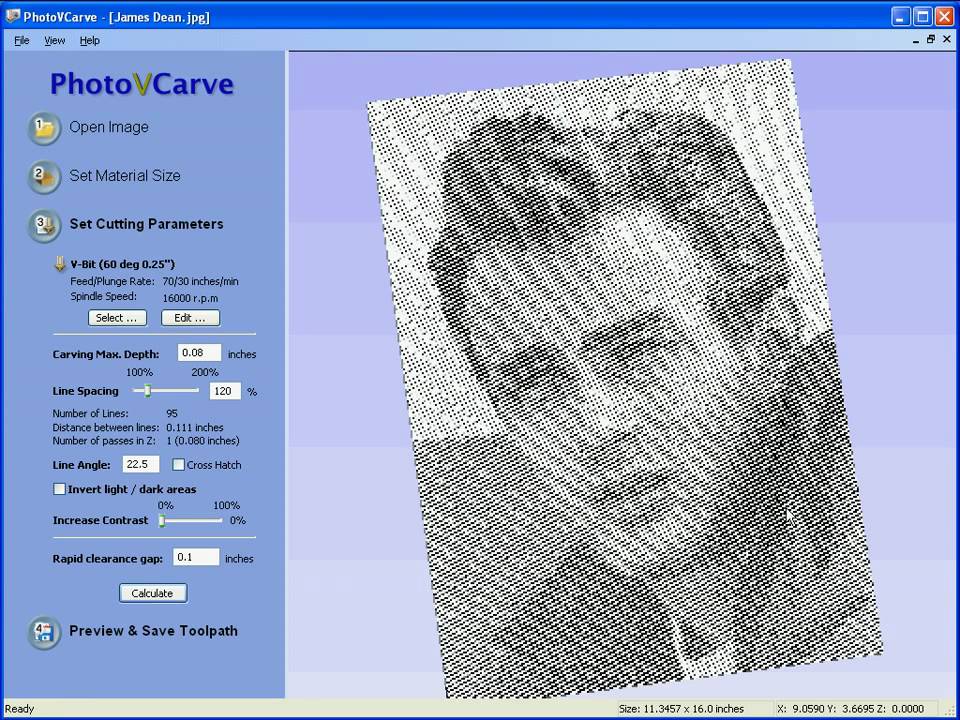Screen dimensions: 960x720
Task: Click the Increase Contrast 0% value
Action: click(238, 520)
